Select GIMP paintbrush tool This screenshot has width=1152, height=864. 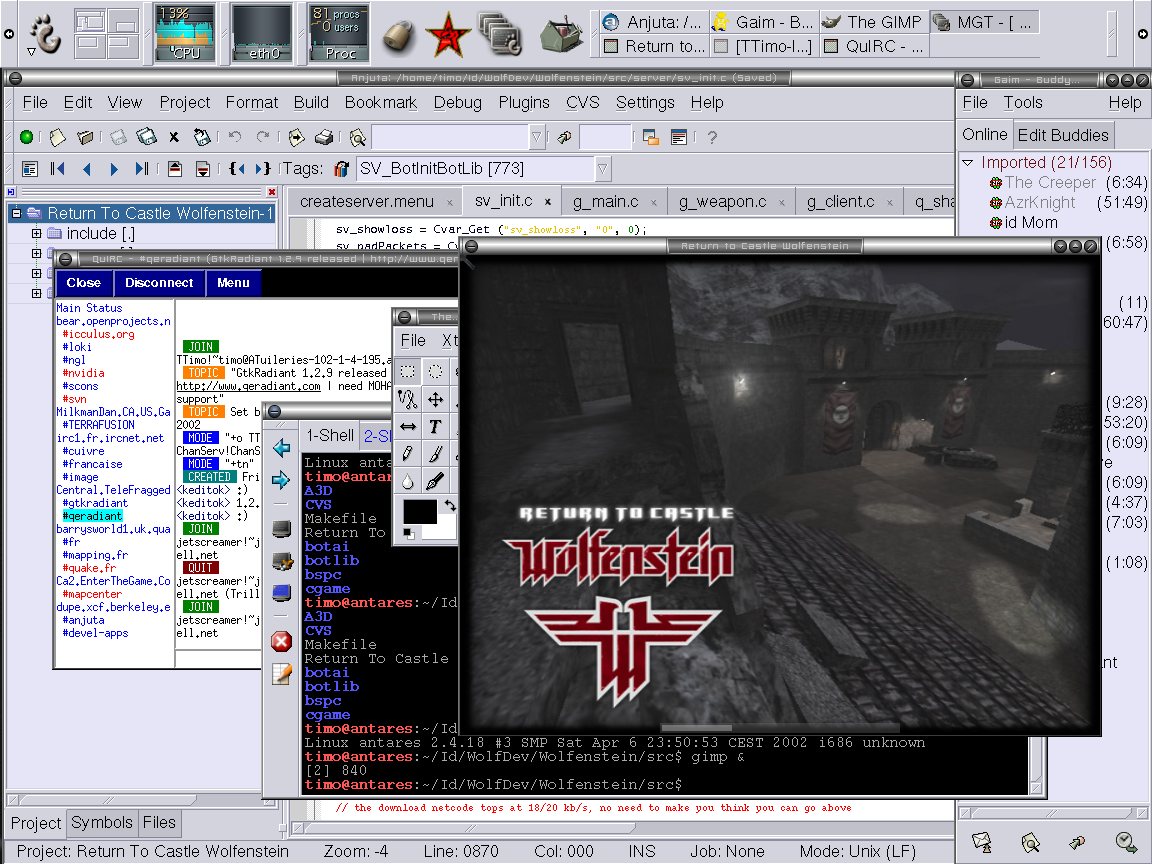coord(435,454)
